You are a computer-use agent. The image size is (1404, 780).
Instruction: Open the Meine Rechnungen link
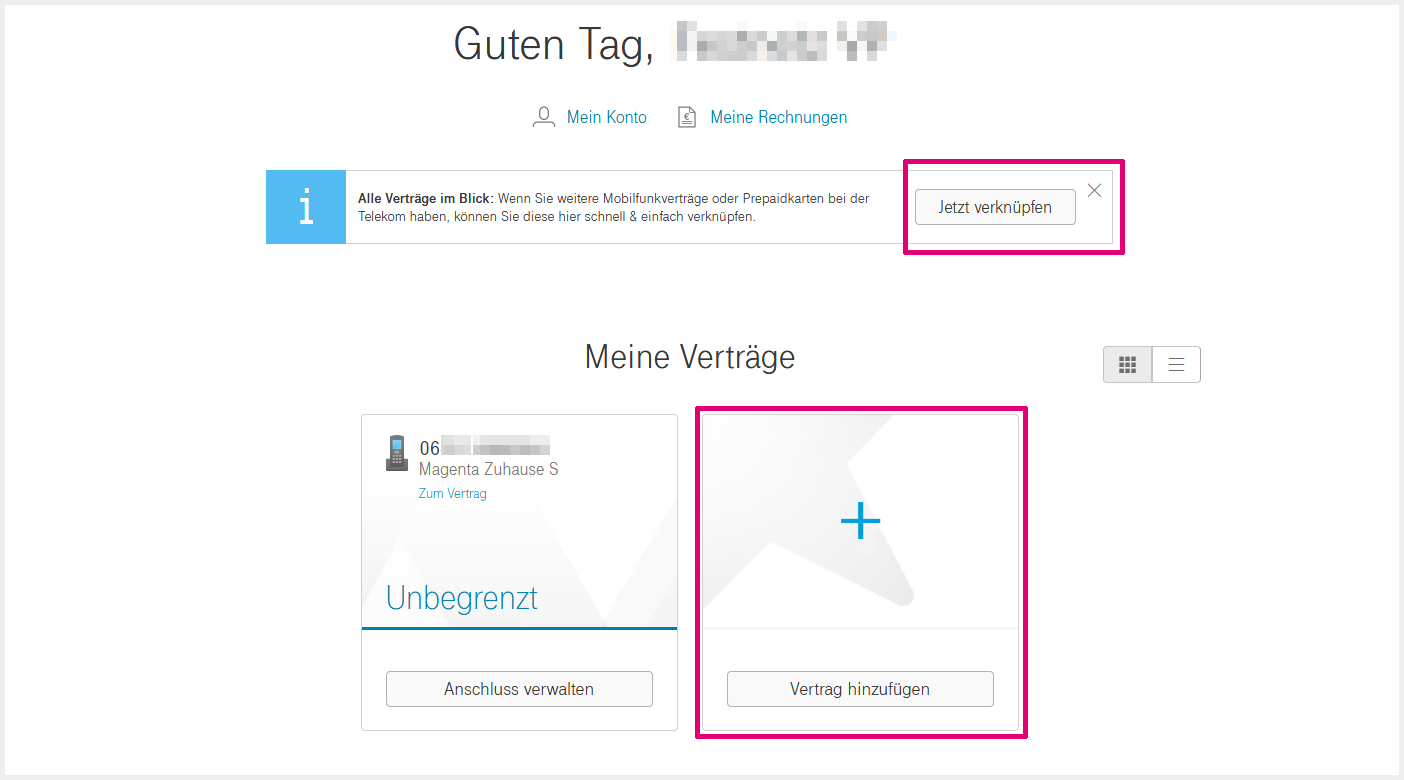pos(778,117)
